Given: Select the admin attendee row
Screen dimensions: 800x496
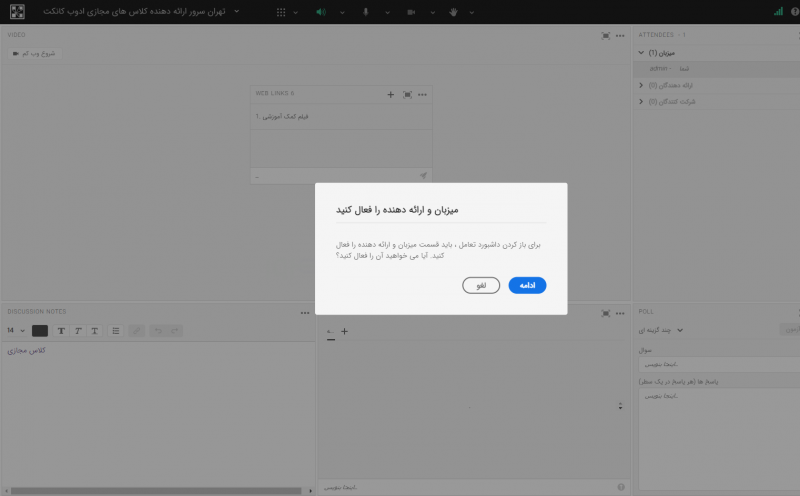Looking at the screenshot, I should click(x=716, y=68).
